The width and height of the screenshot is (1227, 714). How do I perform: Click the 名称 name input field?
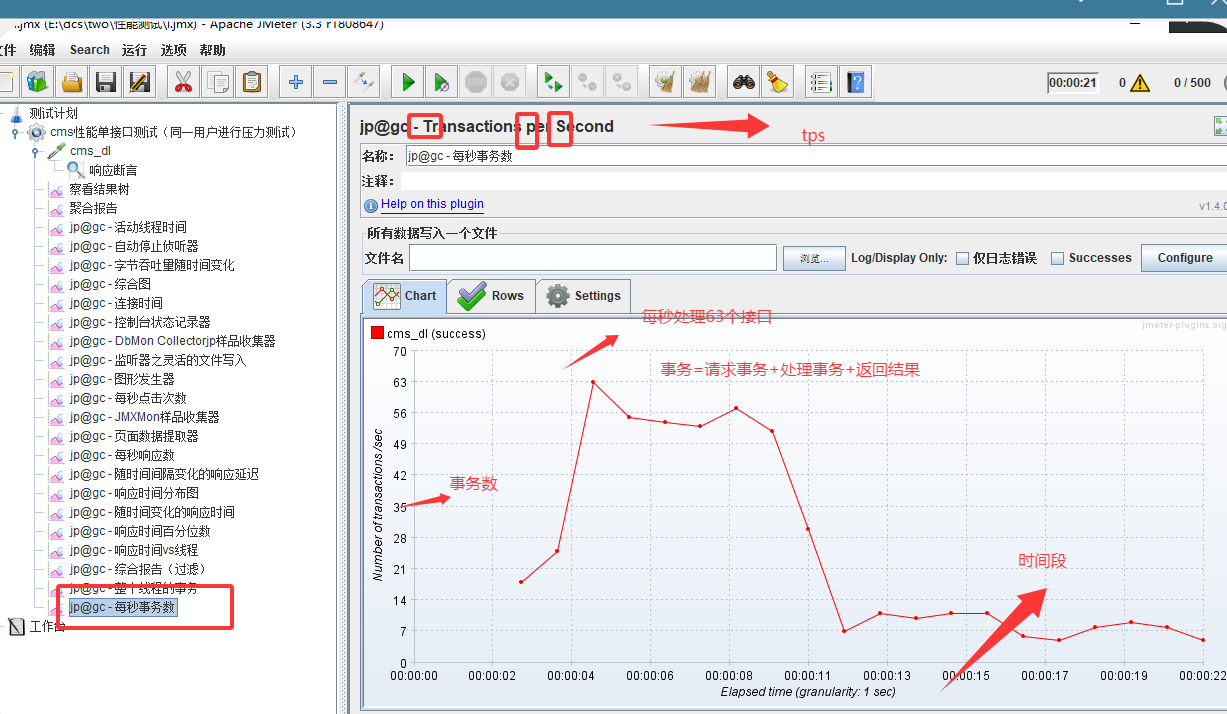(x=815, y=156)
